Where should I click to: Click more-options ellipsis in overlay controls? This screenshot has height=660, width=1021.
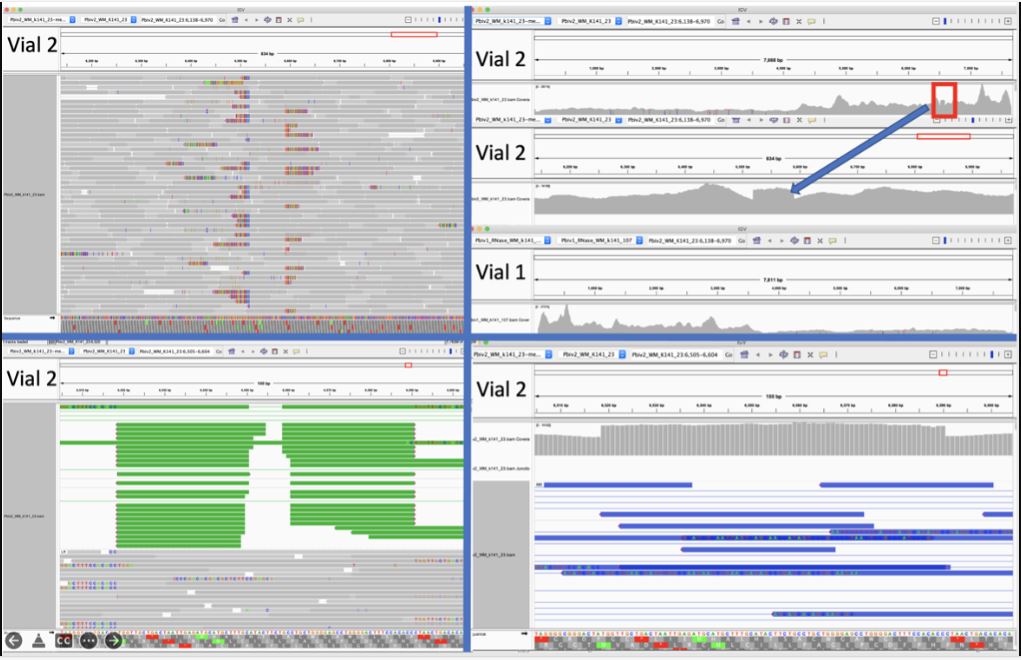[89, 640]
